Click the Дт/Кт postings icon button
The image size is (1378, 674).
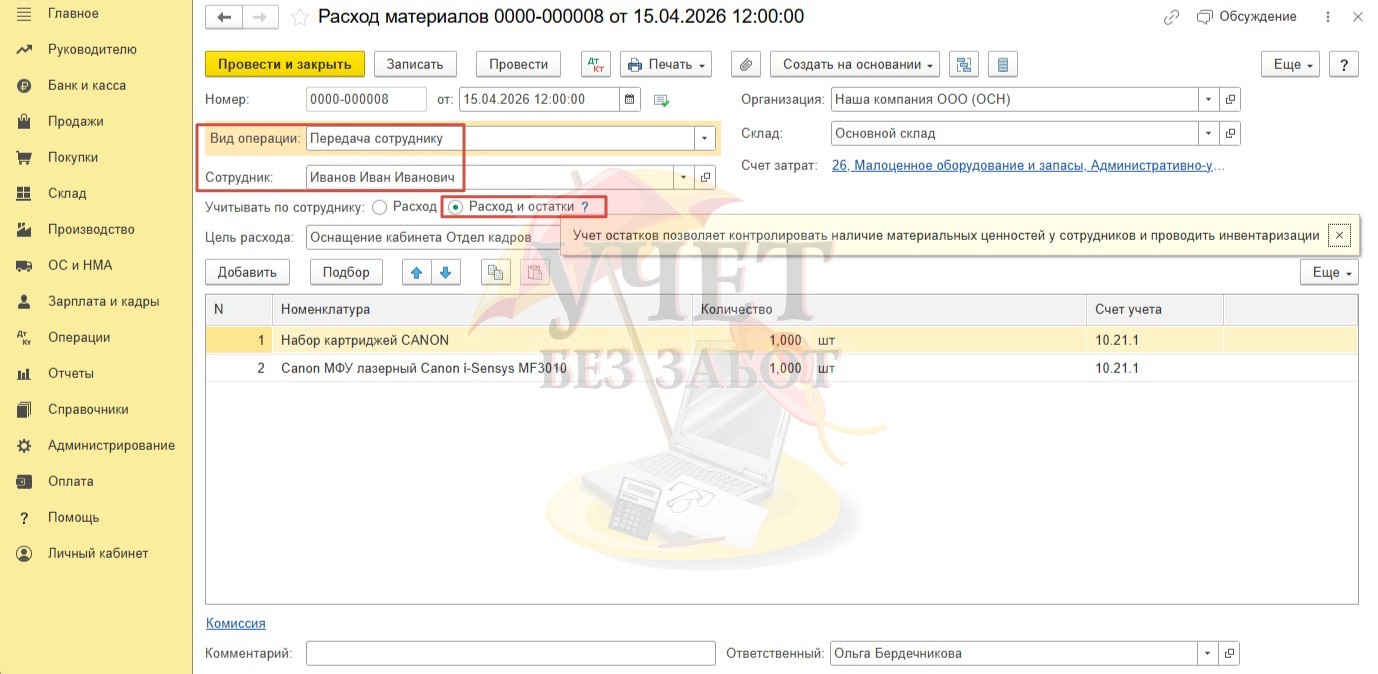[x=595, y=64]
